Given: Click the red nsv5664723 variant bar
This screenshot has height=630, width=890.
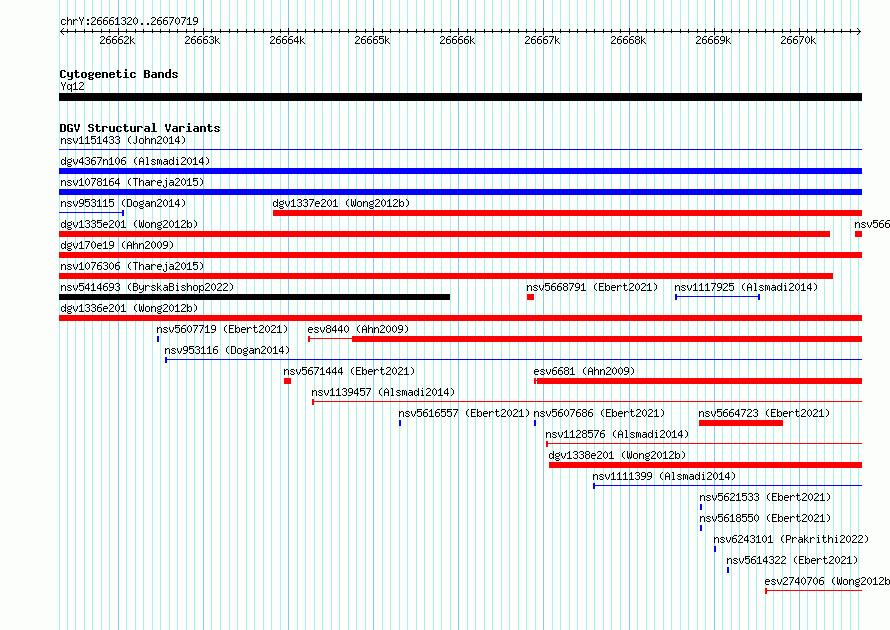Looking at the screenshot, I should click(x=741, y=423).
